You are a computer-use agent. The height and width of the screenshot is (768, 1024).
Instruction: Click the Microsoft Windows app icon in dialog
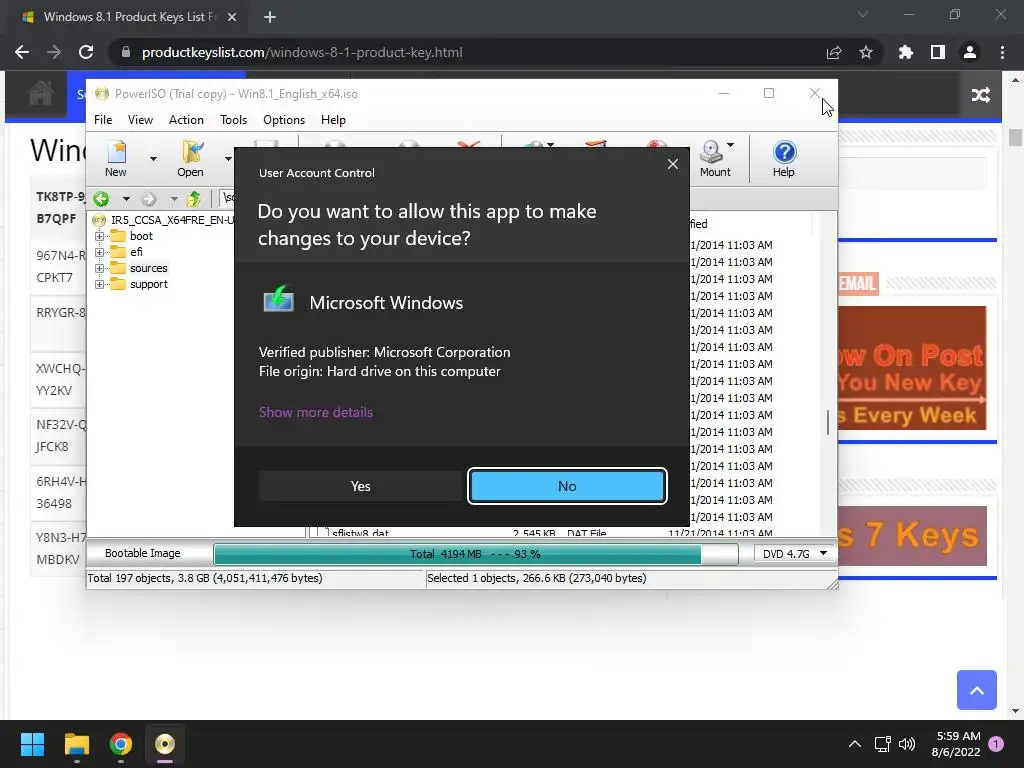coord(278,300)
